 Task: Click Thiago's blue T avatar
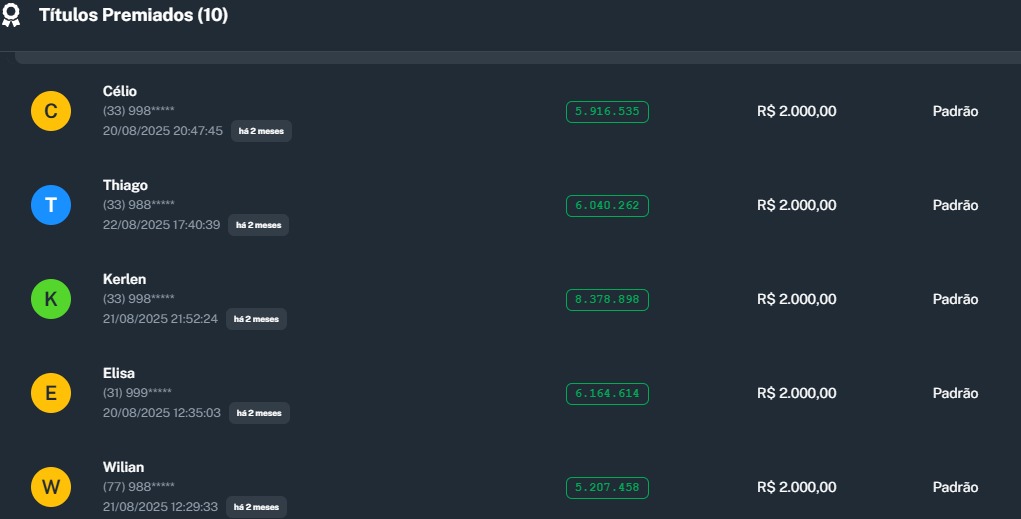51,205
